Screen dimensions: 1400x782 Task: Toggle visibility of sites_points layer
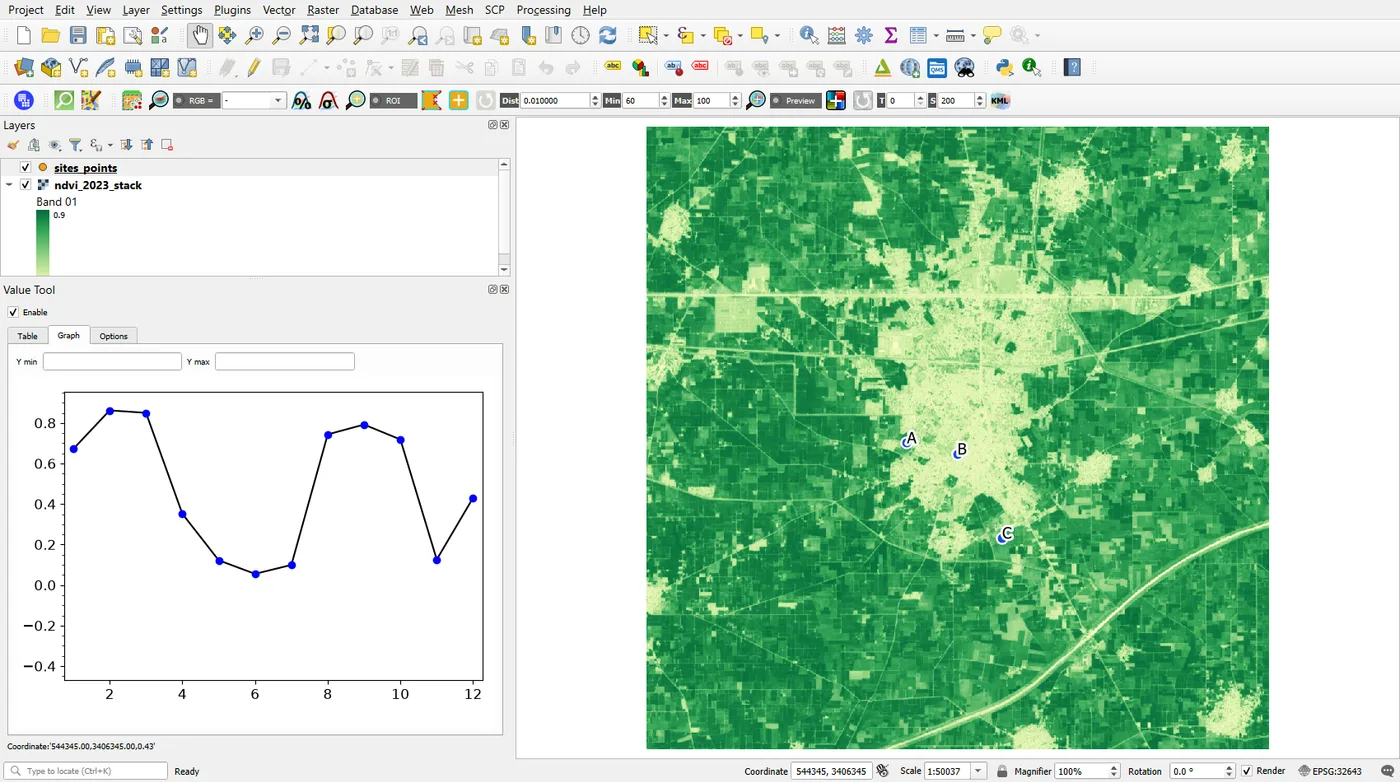pos(26,168)
